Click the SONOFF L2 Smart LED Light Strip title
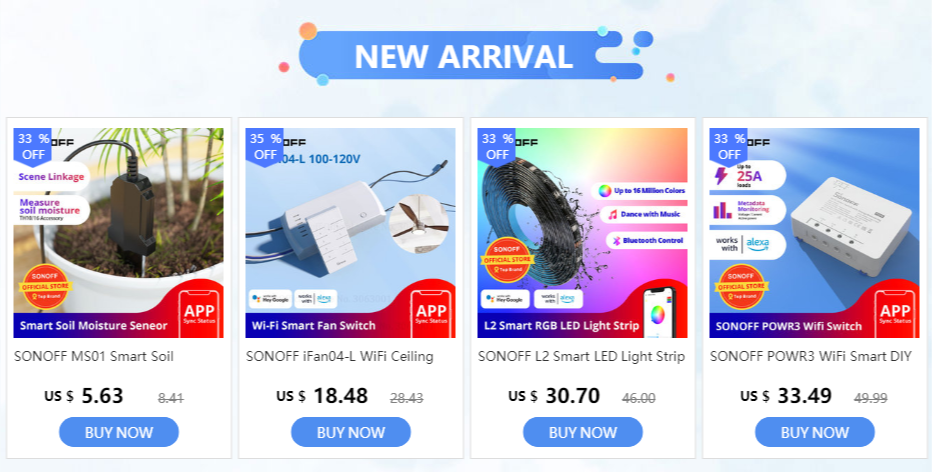The image size is (932, 472). point(581,357)
